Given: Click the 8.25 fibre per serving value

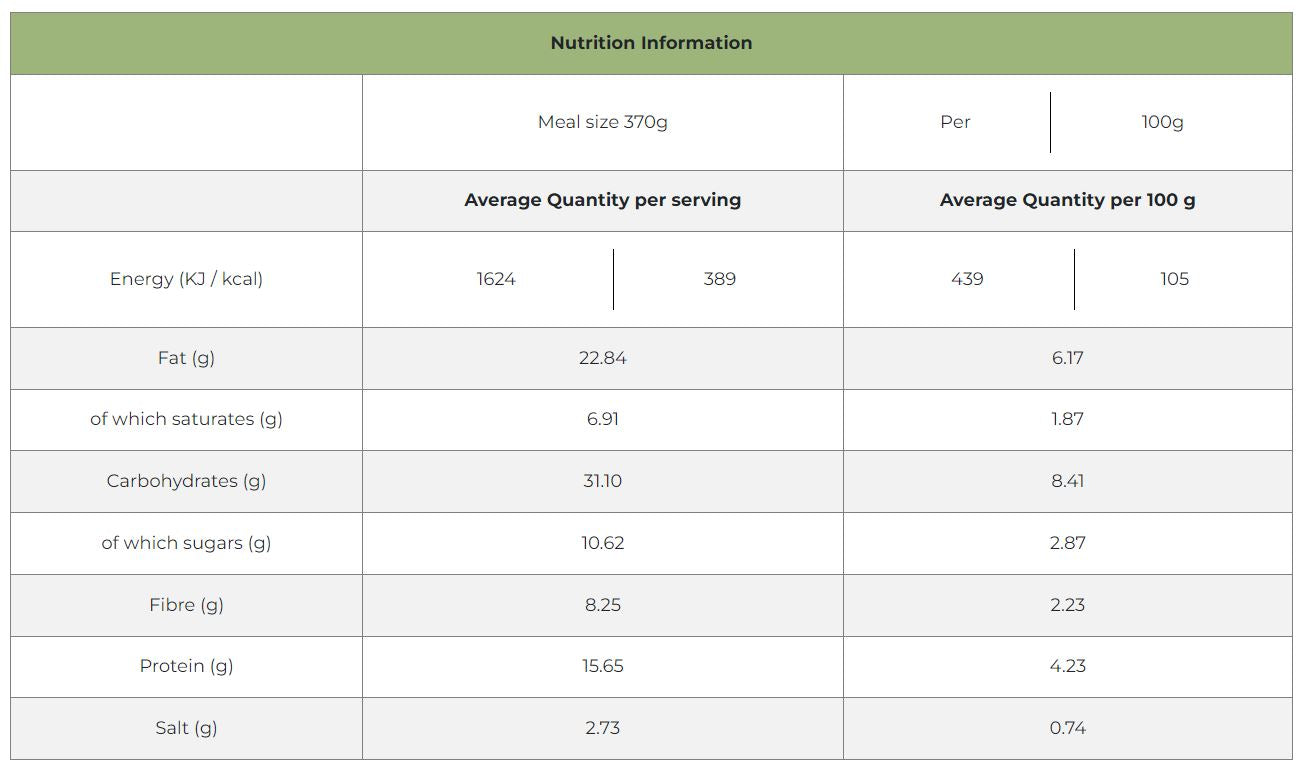Looking at the screenshot, I should (602, 605).
